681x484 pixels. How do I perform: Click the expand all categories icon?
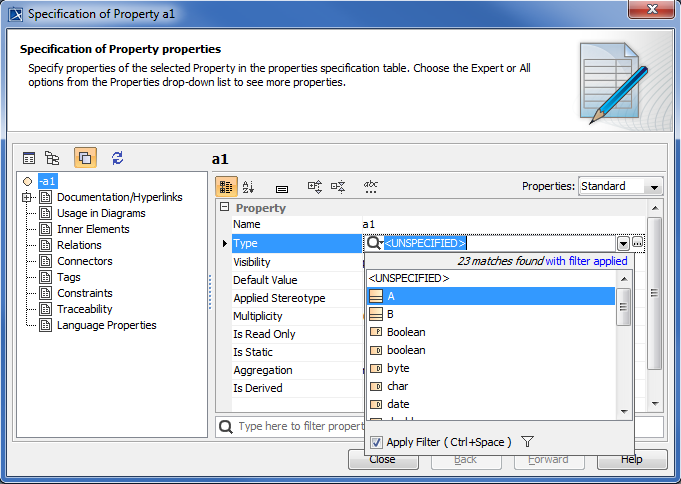click(314, 187)
